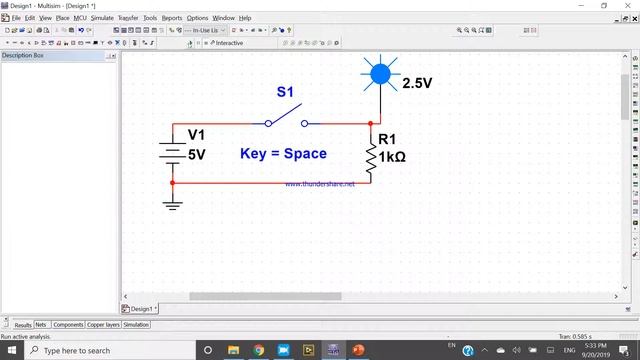Viewport: 640px width, 360px height.
Task: Select battery V1 on the schematic
Action: (x=172, y=153)
